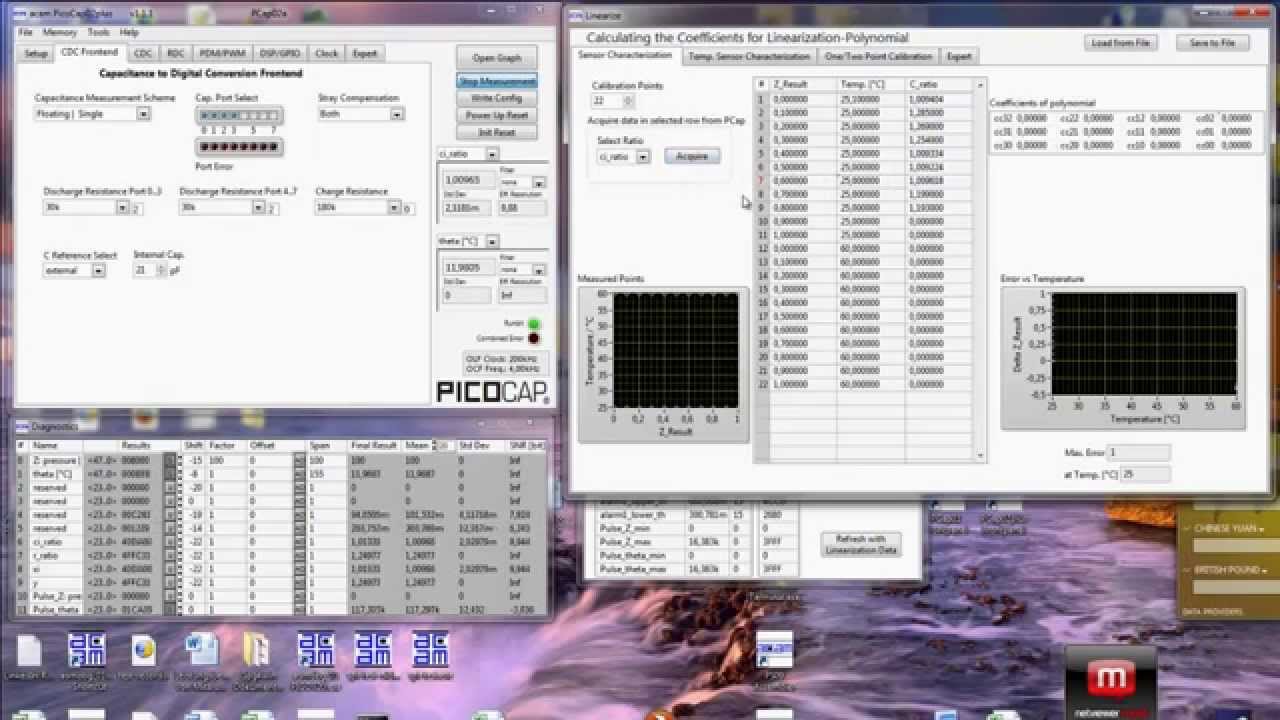Click Save to File button
The height and width of the screenshot is (720, 1280).
point(1212,43)
